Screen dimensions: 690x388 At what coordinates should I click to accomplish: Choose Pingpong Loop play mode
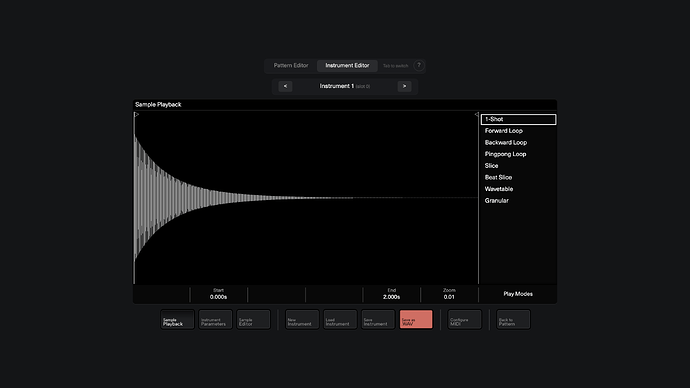[518, 154]
